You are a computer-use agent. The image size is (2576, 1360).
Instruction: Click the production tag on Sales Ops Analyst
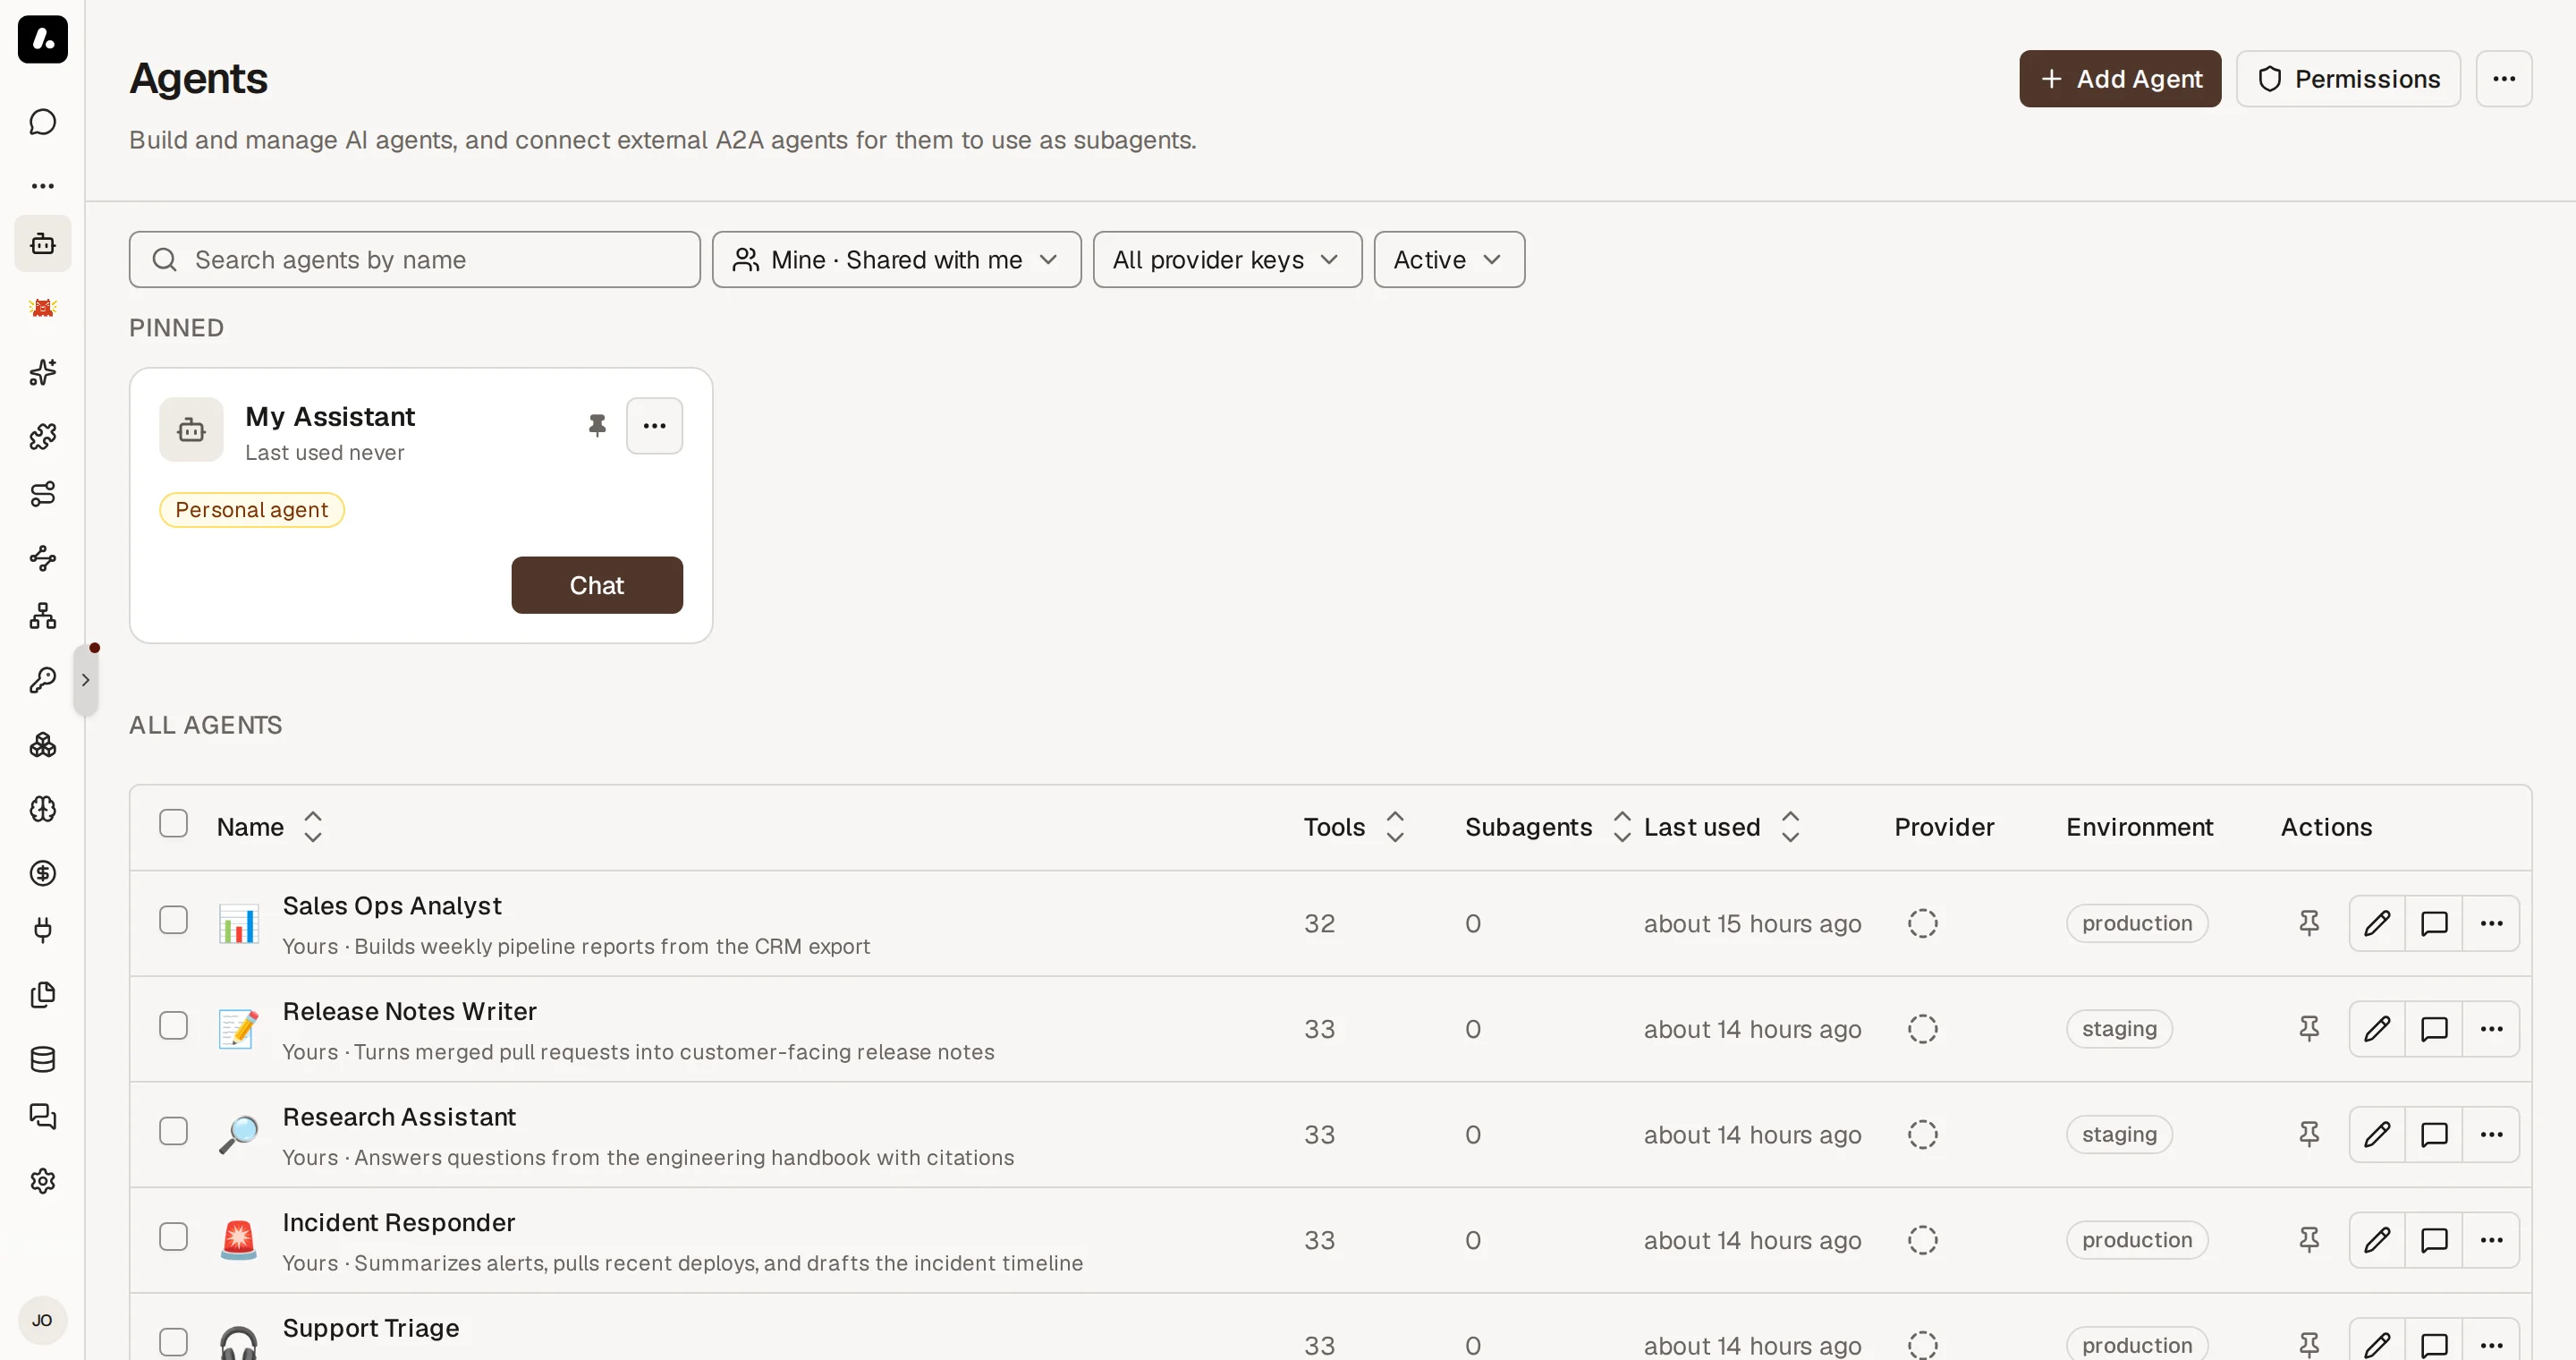point(2136,923)
